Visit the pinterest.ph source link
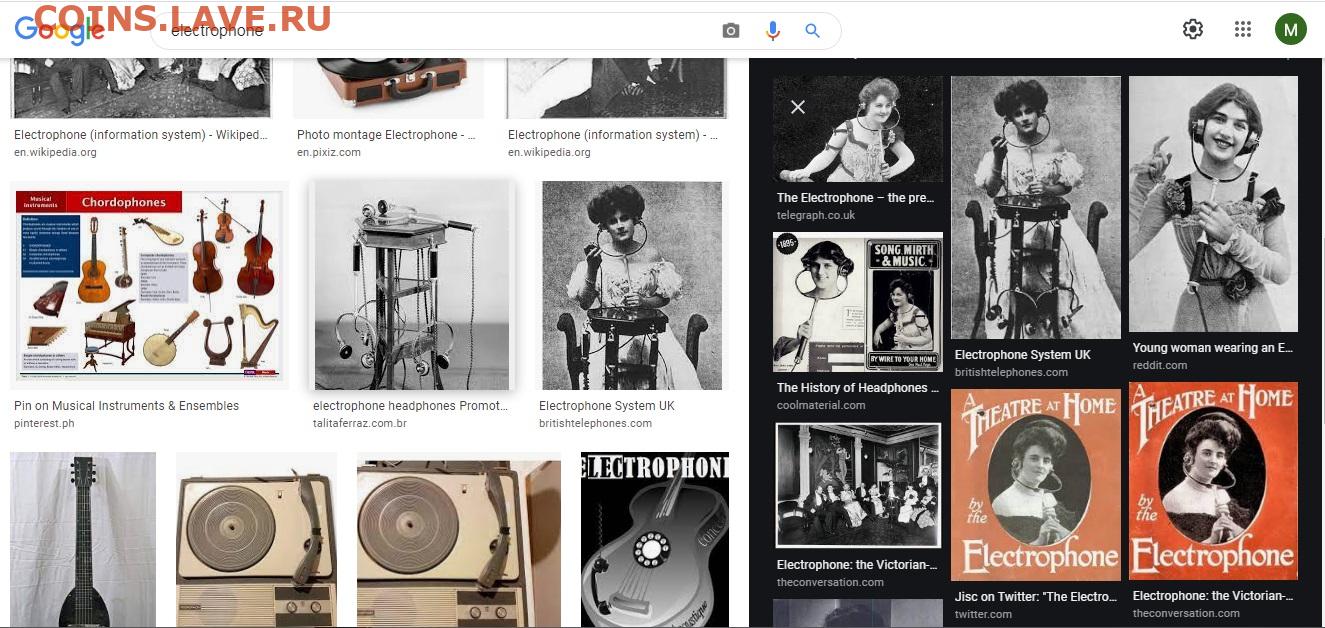1325x628 pixels. pyautogui.click(x=44, y=423)
